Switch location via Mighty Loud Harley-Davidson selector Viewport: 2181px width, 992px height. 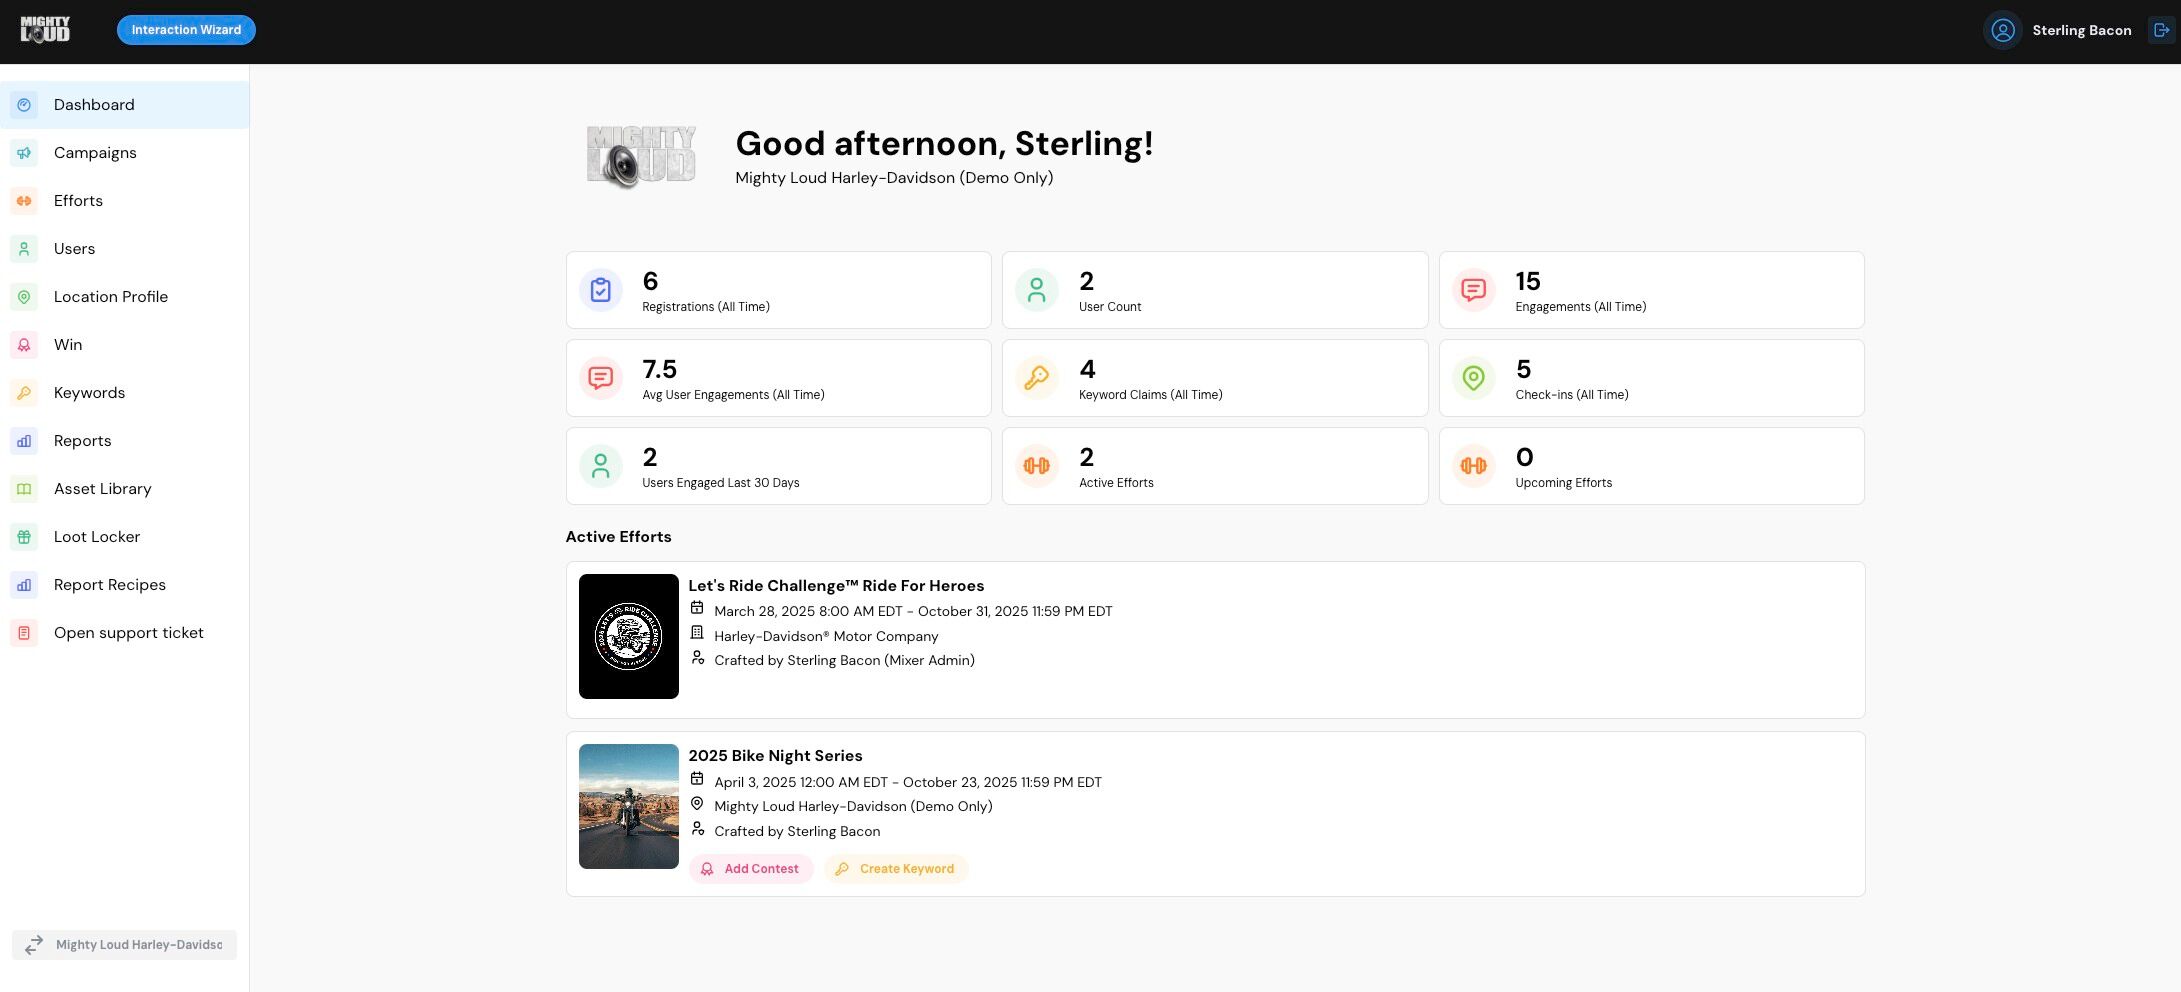click(124, 945)
